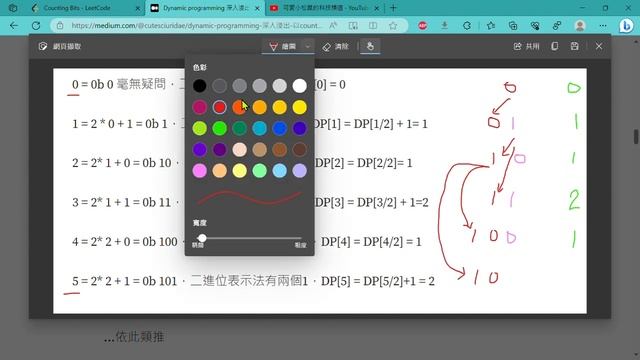Pick the bright yellow swatch in second row

(x=300, y=107)
